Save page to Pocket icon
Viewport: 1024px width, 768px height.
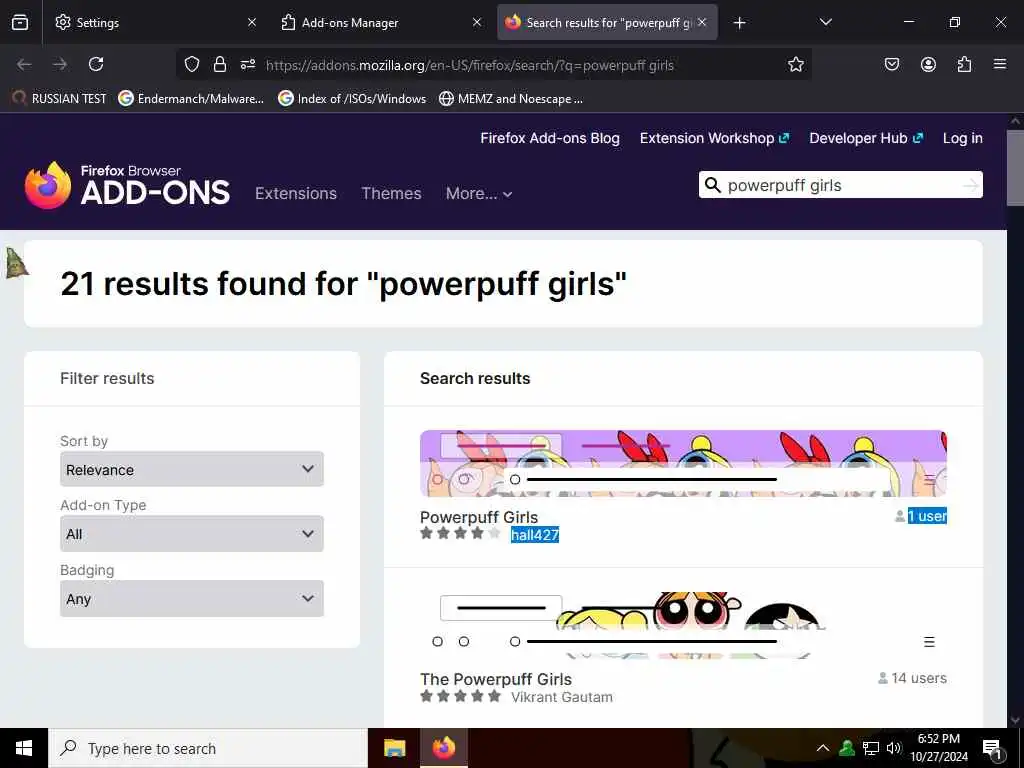coord(891,64)
